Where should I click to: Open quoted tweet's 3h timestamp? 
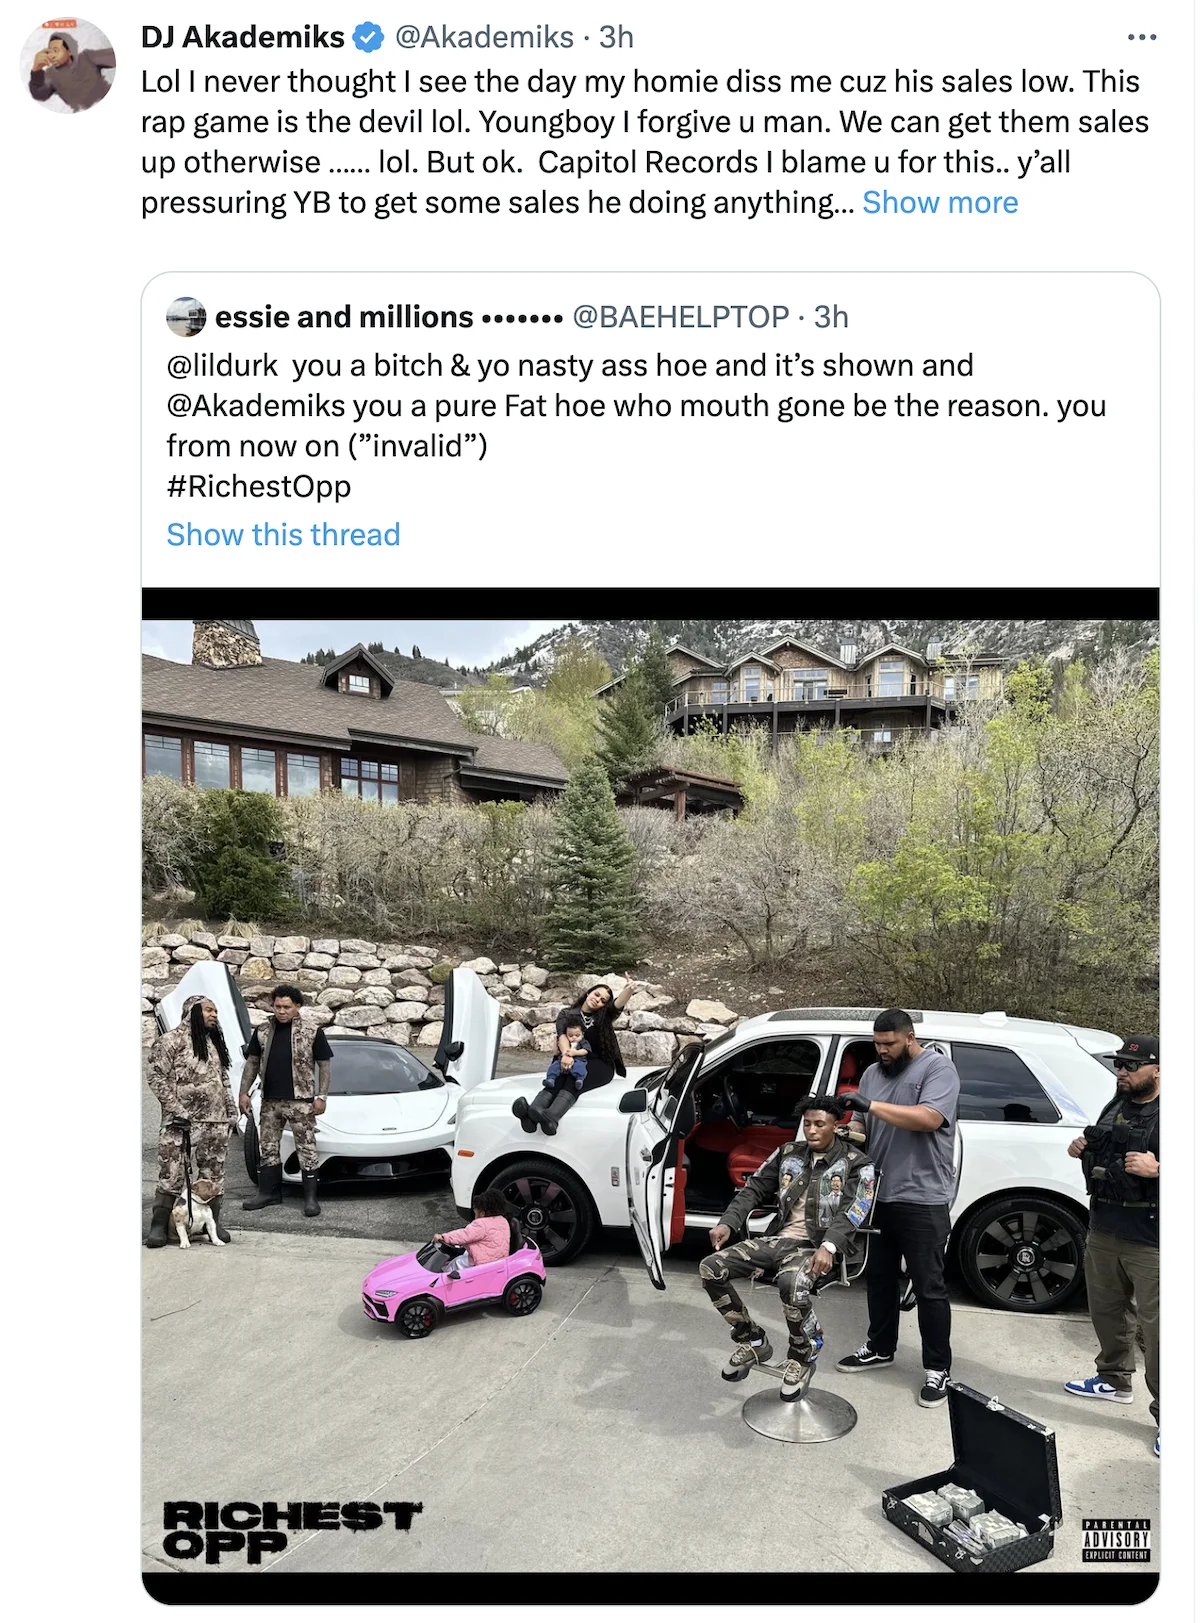coord(831,317)
